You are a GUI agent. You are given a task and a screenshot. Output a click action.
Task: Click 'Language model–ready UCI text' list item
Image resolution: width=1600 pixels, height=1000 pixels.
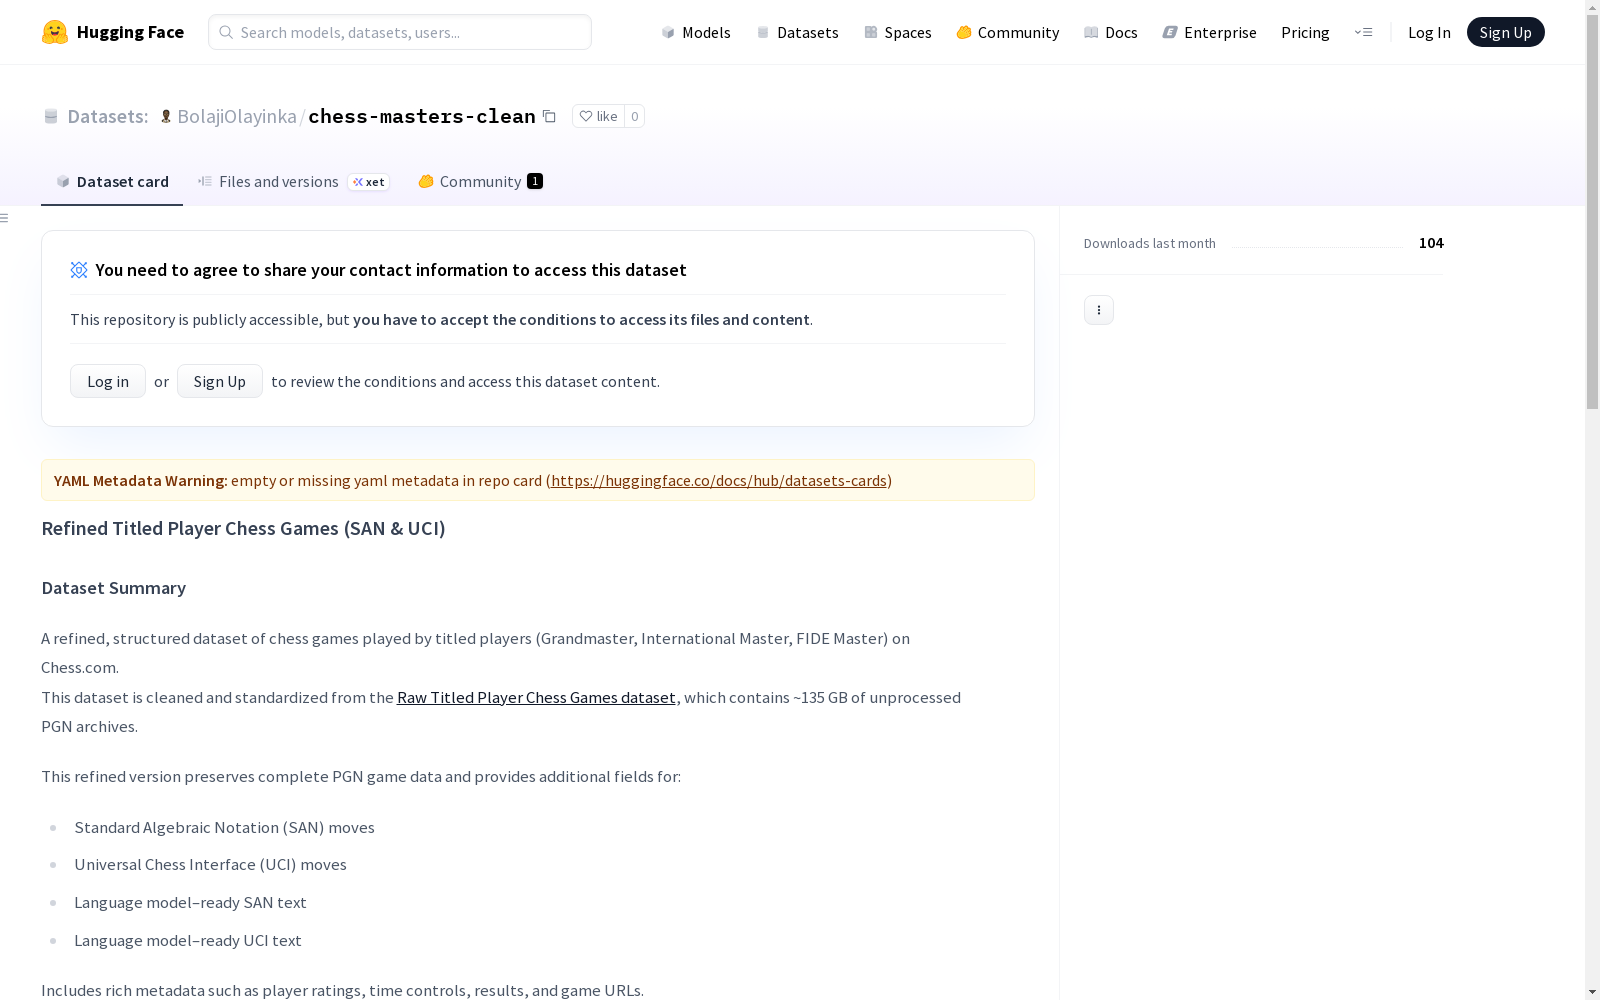point(188,940)
